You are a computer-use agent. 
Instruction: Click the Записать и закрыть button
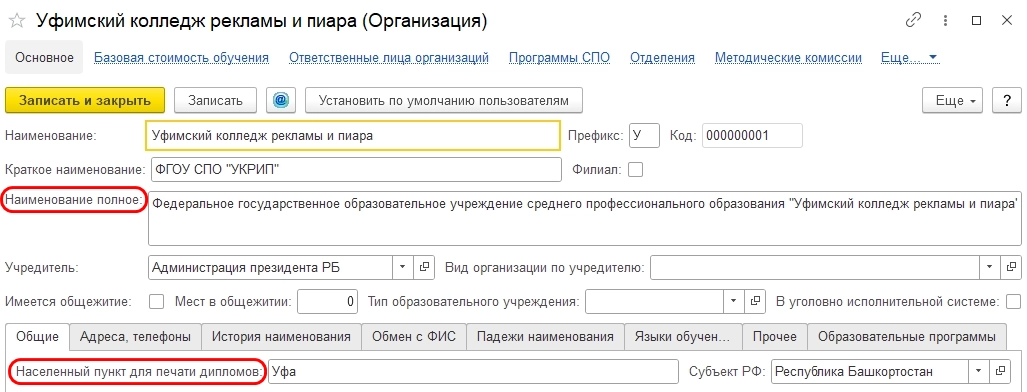click(85, 100)
